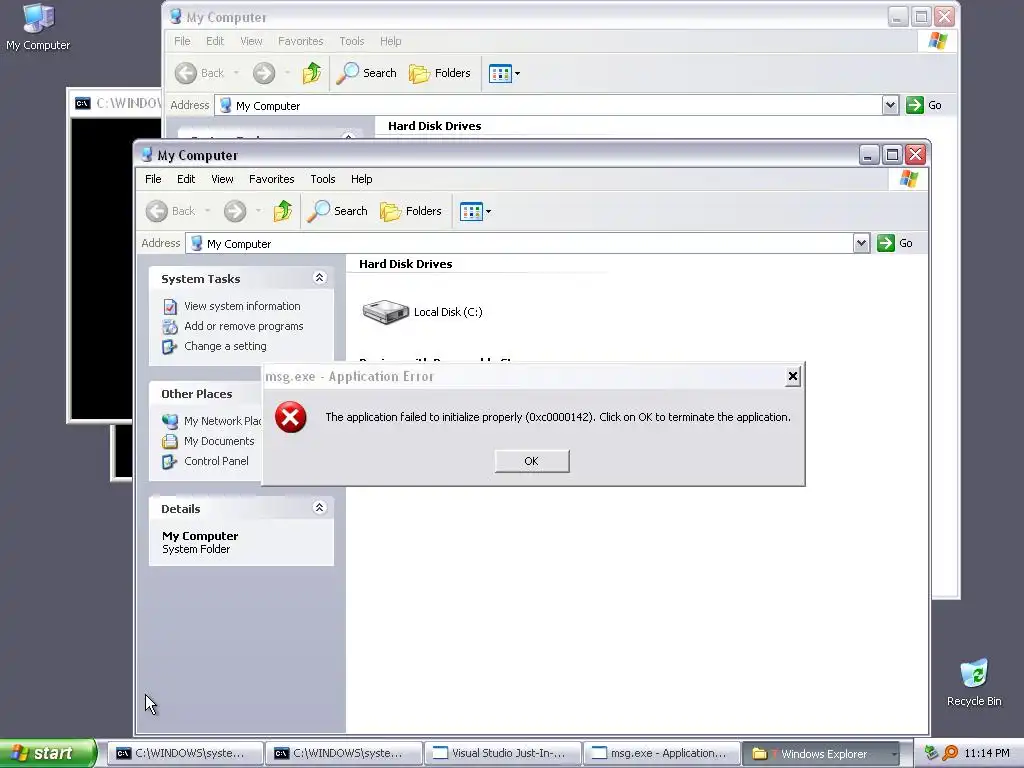Click the front window's title bar computer icon
1024x768 pixels.
[x=147, y=155]
